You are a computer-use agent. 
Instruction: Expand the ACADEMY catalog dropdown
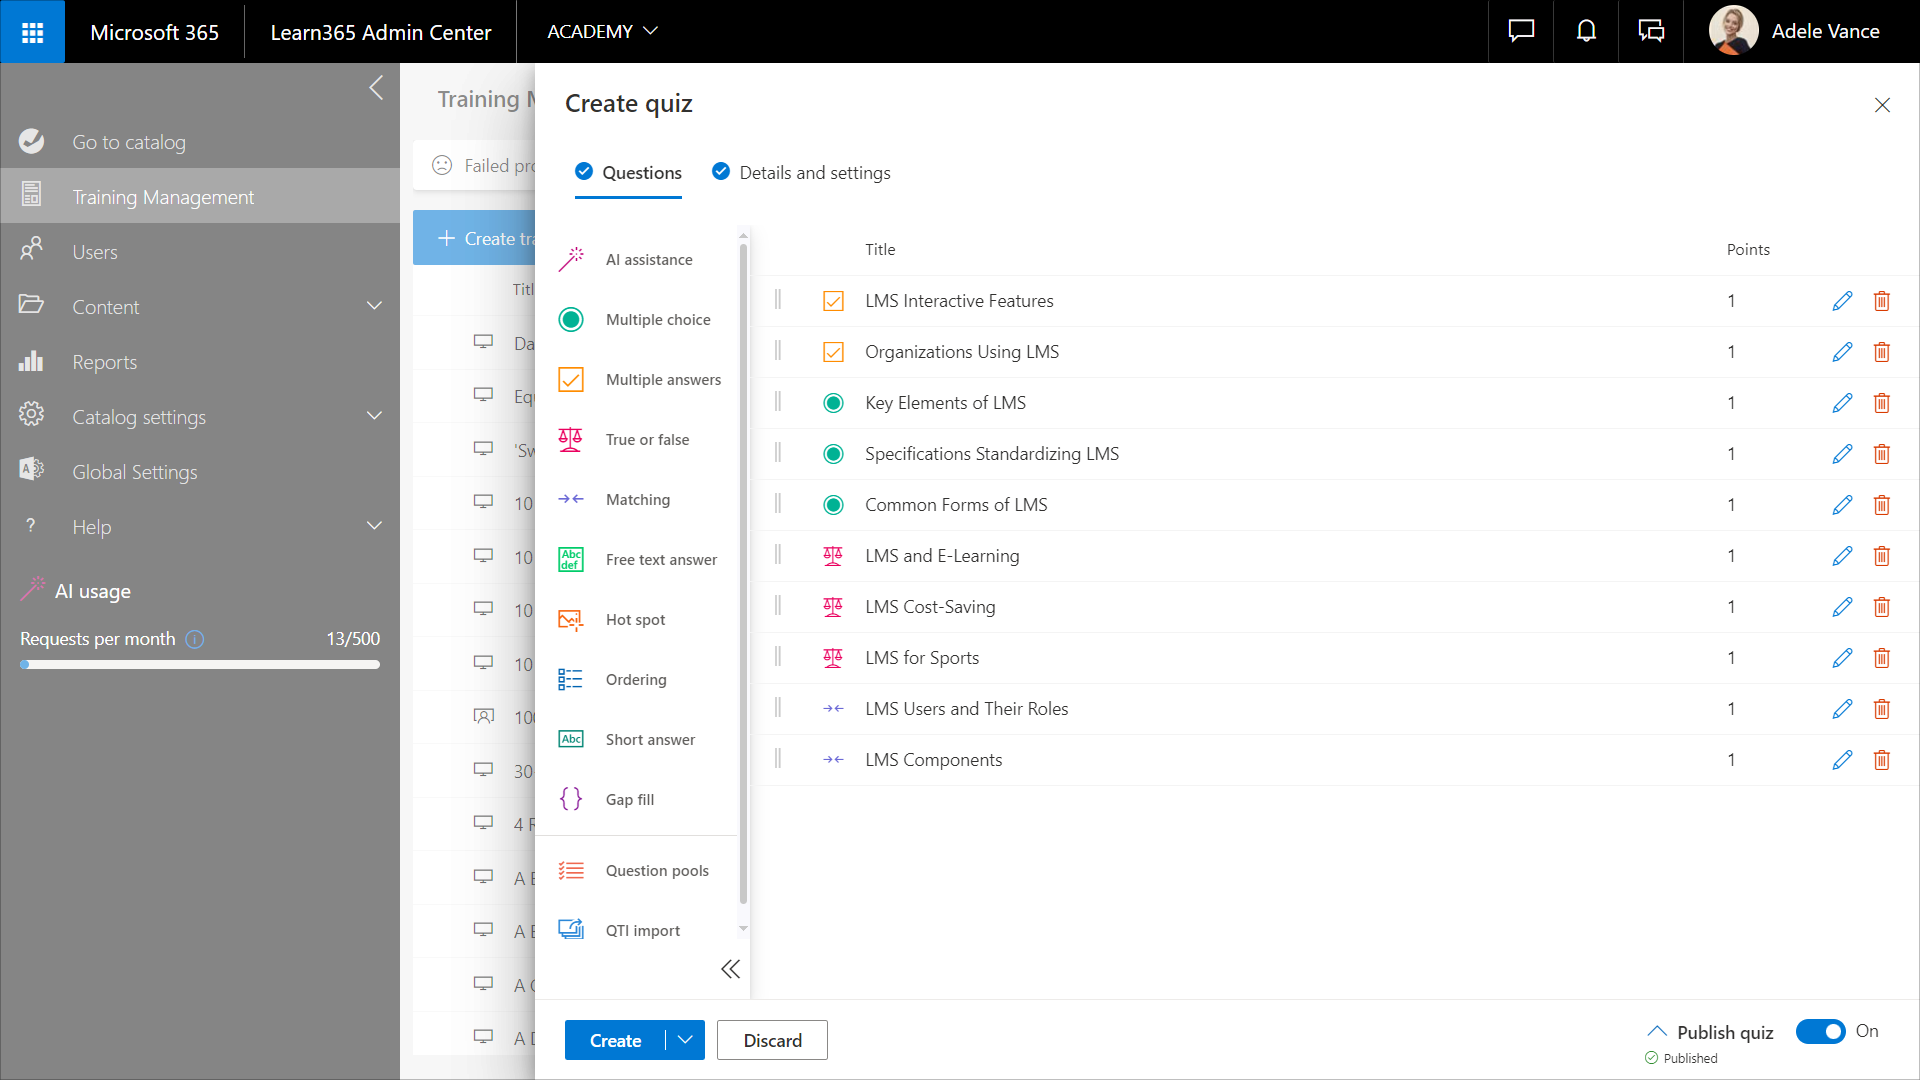602,31
